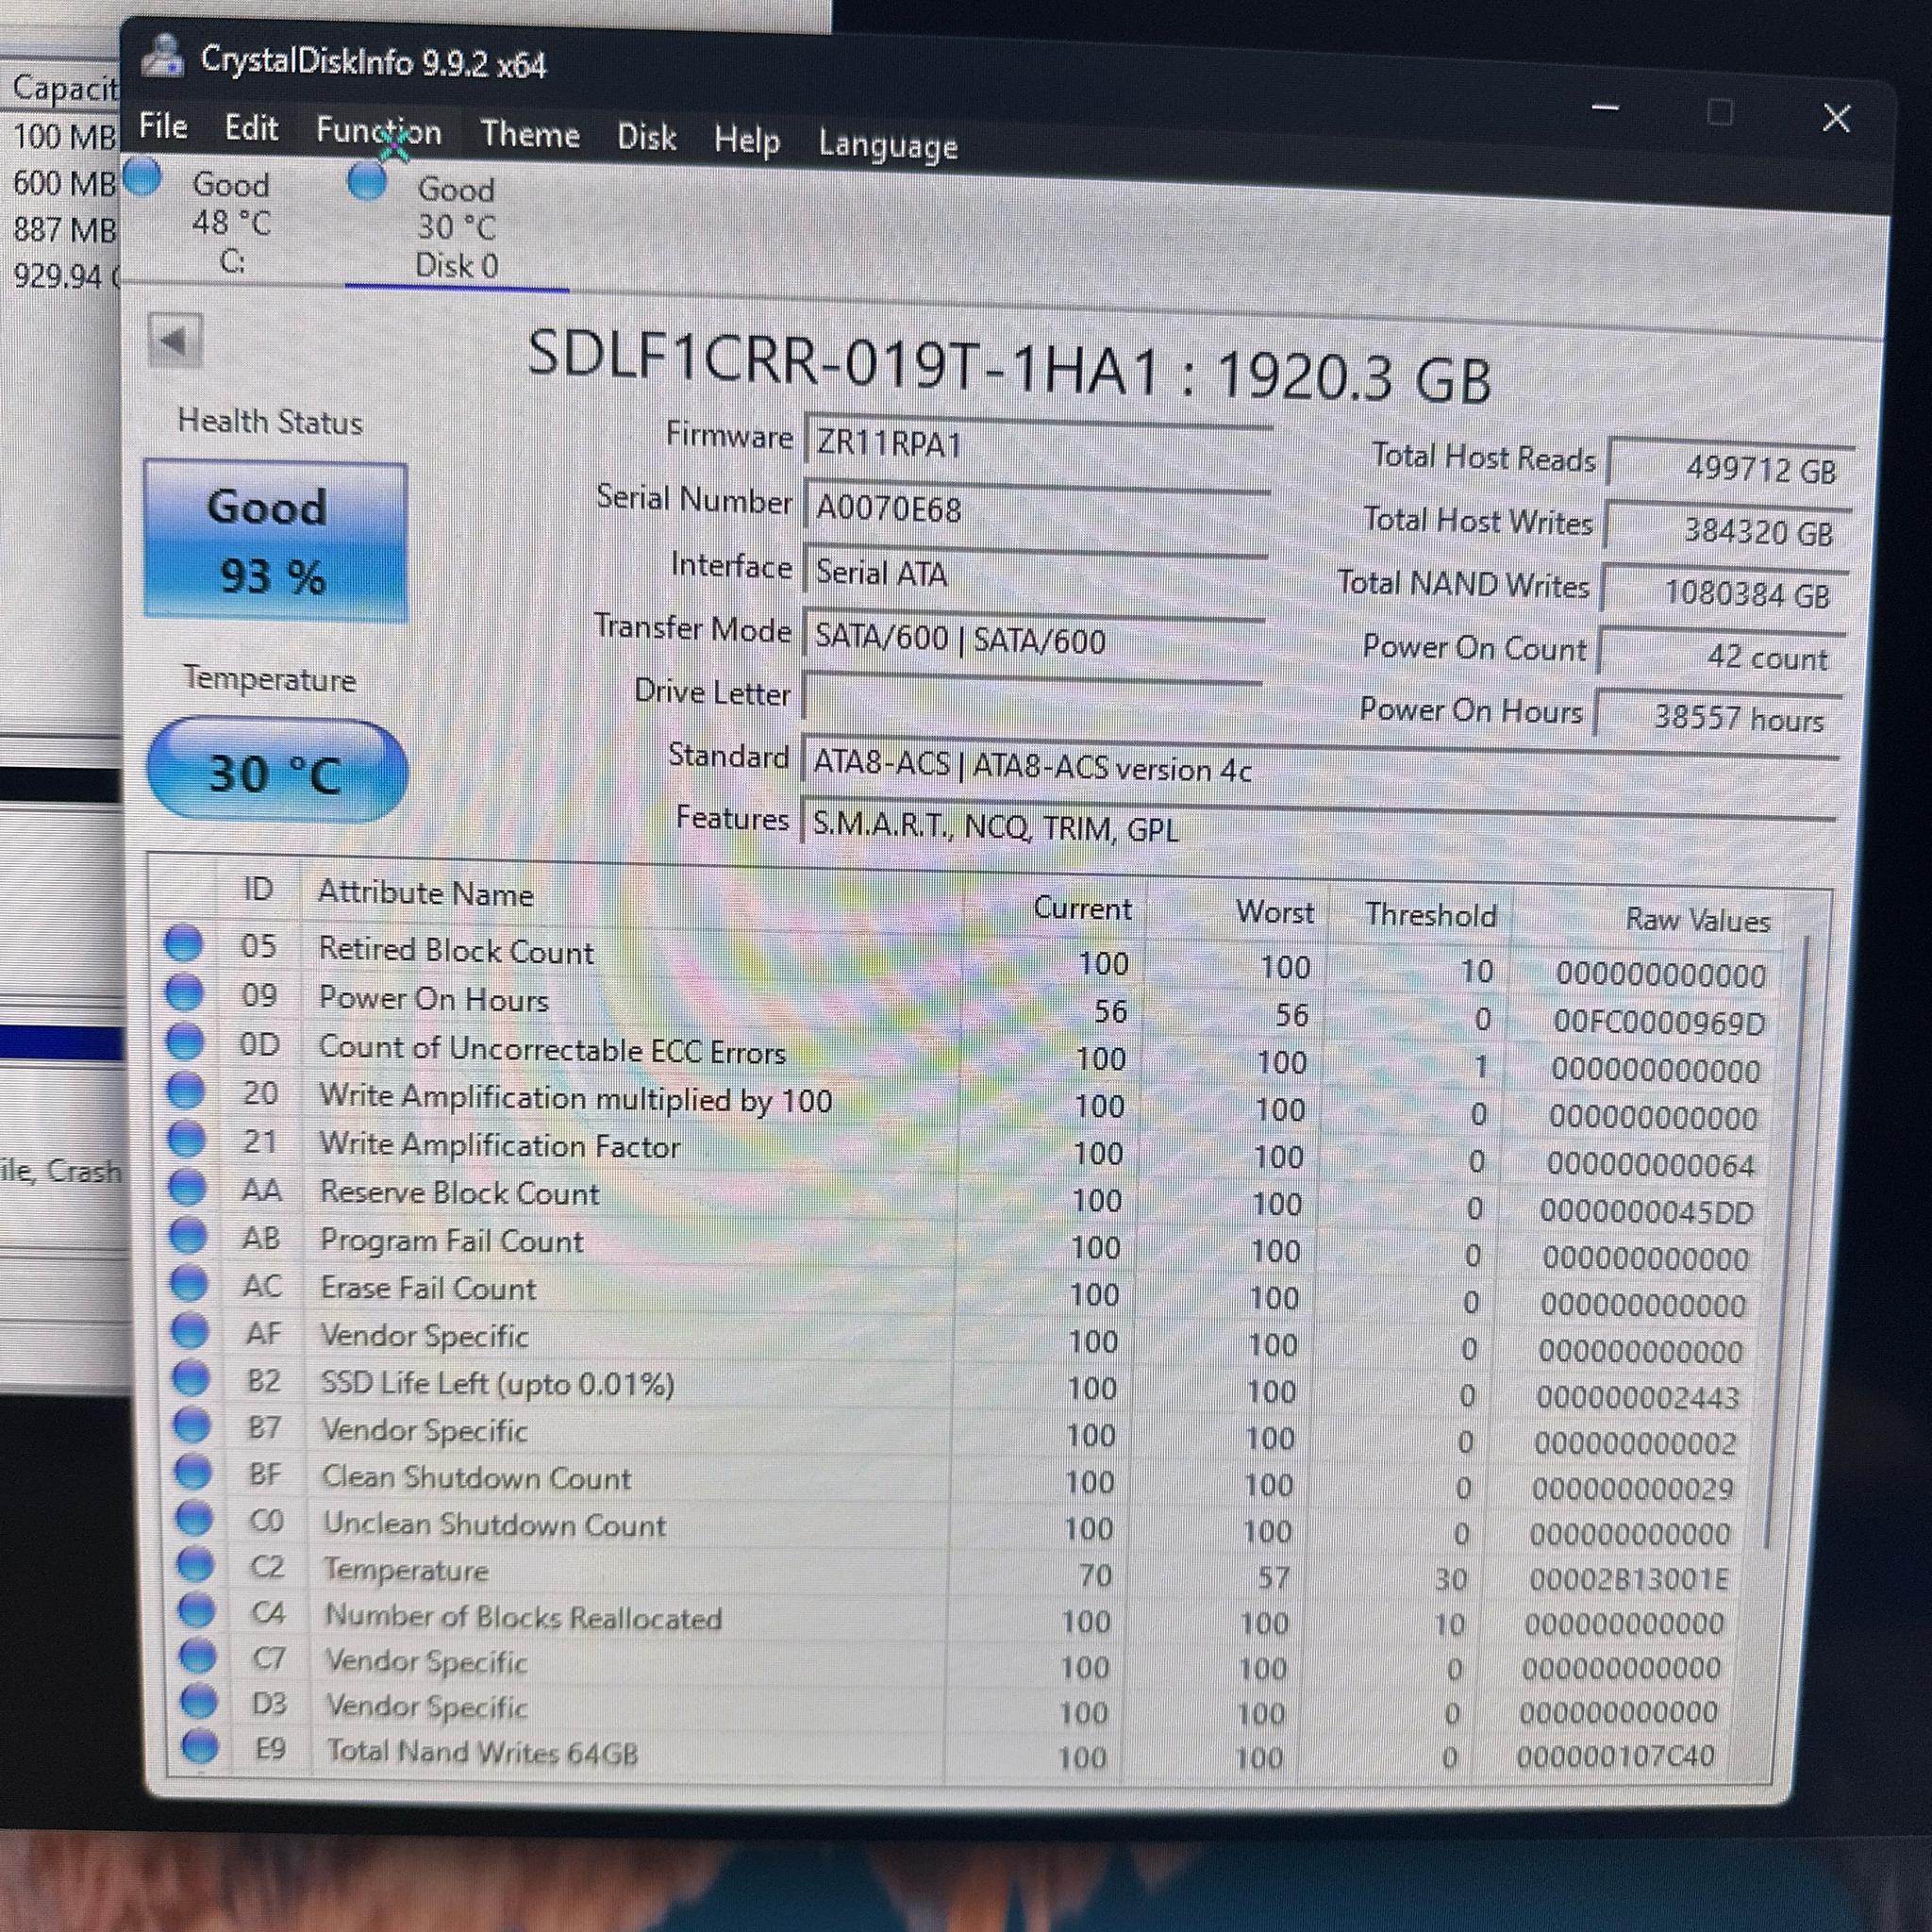Click the Raw Values column header
Image resolution: width=1932 pixels, height=1932 pixels.
pos(1697,919)
